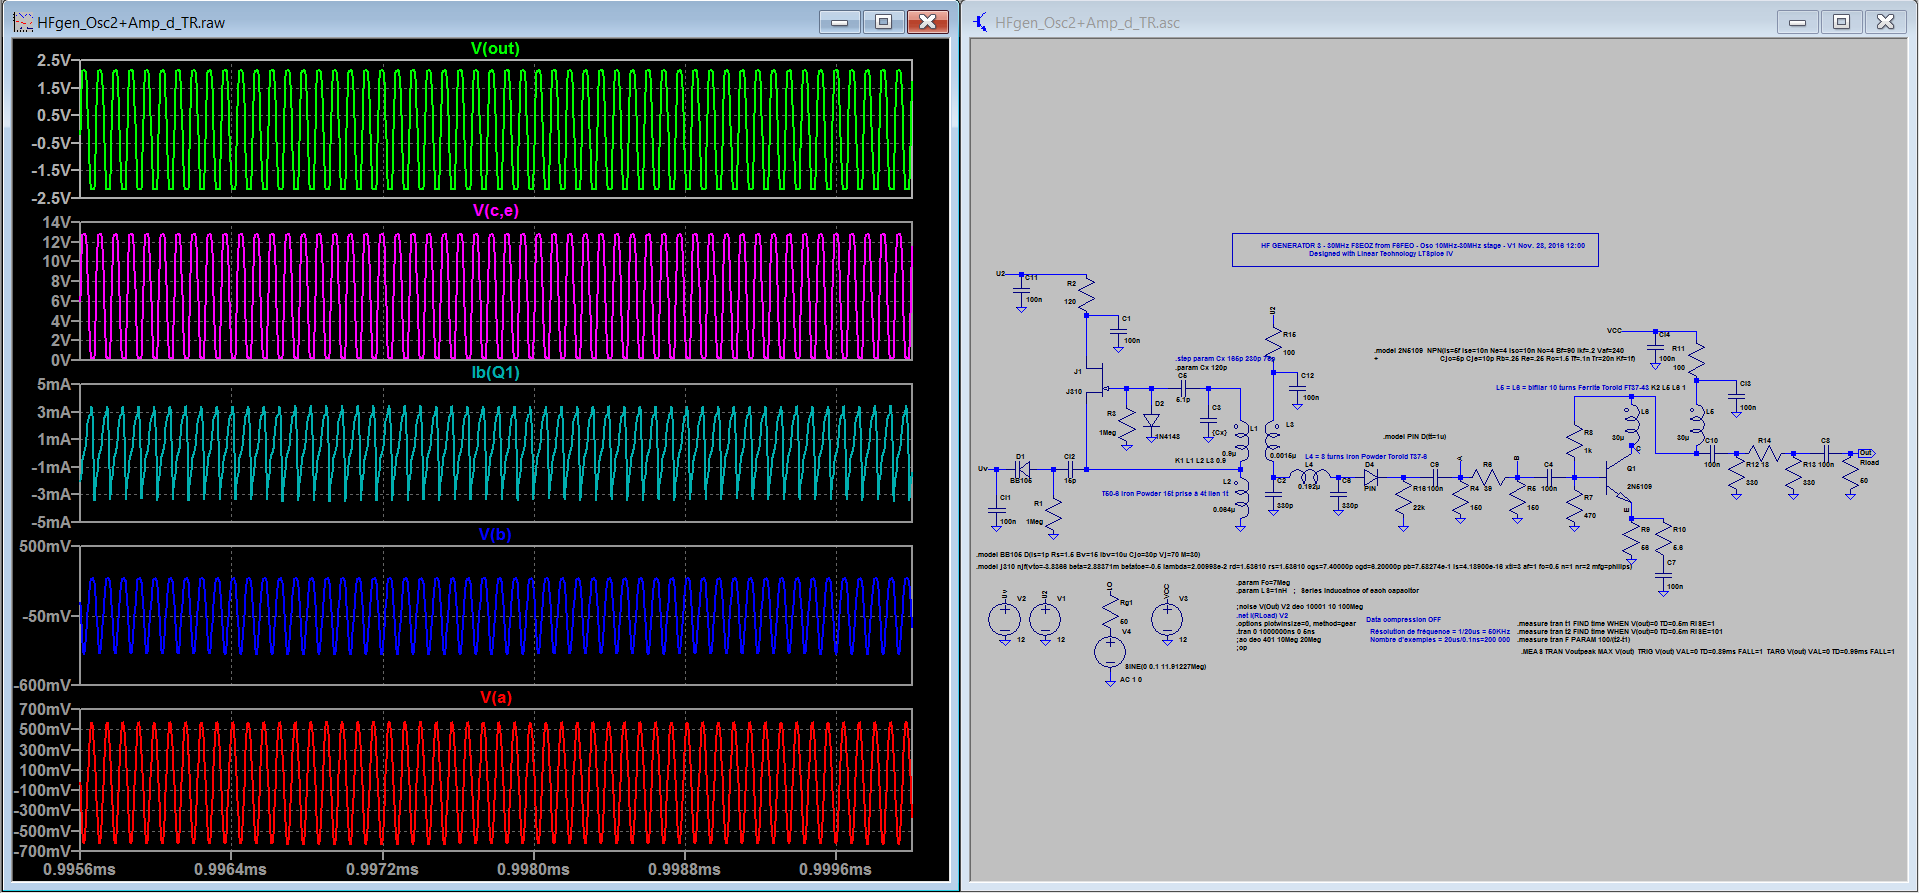Click the V4 sine voltage source
This screenshot has width=1920, height=893.
click(x=1109, y=652)
